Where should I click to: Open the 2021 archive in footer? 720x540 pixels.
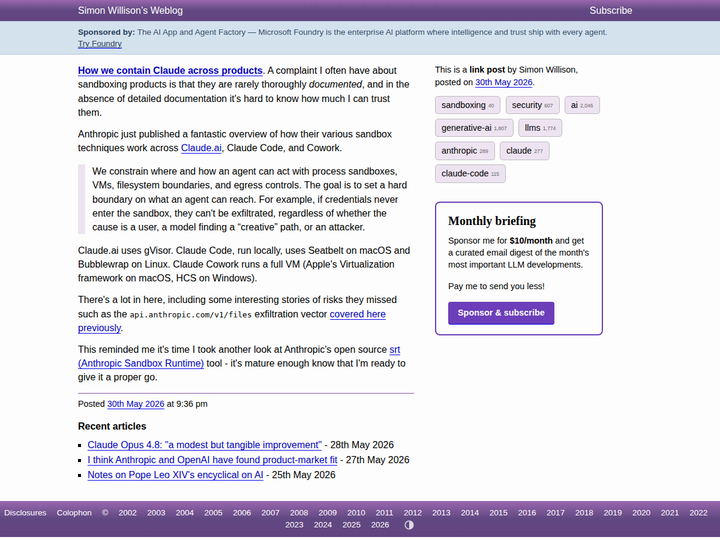click(x=669, y=513)
